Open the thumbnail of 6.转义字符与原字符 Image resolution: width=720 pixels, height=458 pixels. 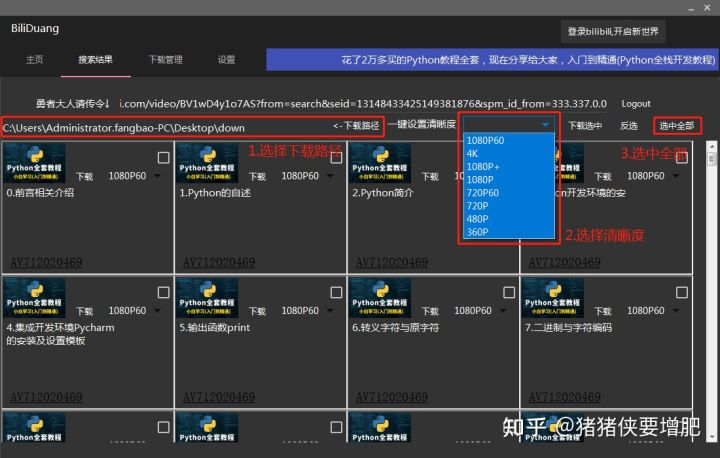380,297
